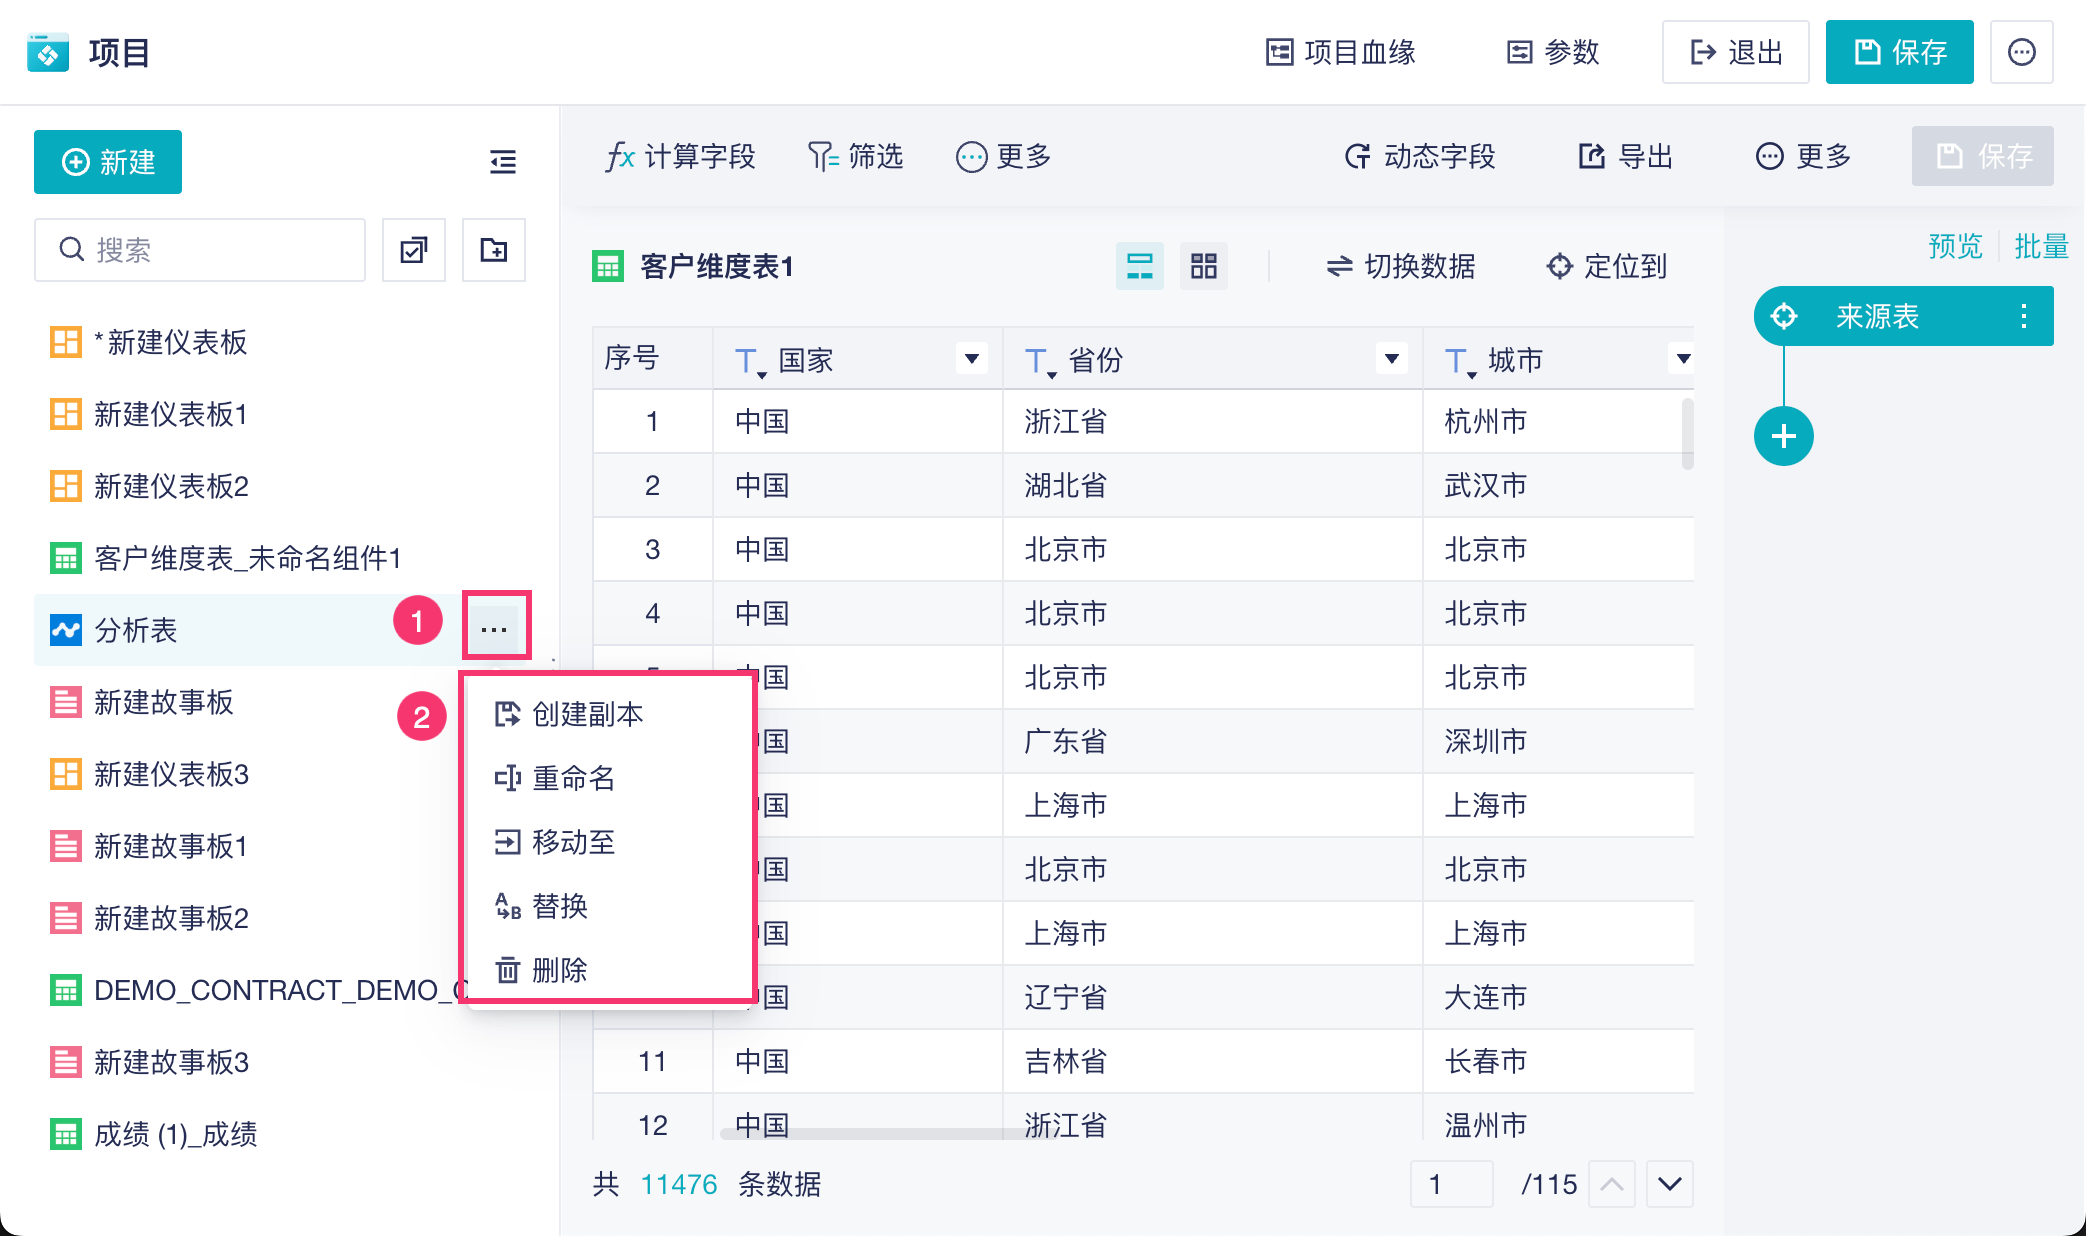Viewport: 2086px width, 1236px height.
Task: Toggle 切换数据 data switch
Action: tap(1400, 266)
